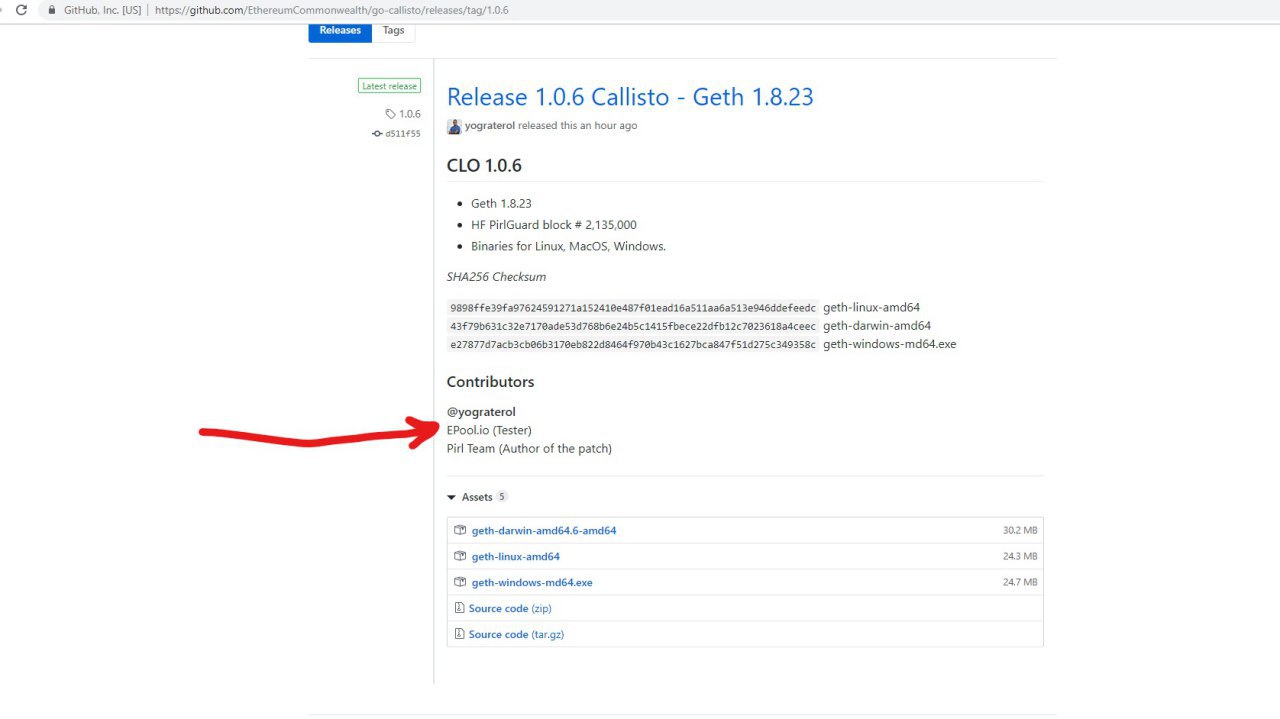Image resolution: width=1280 pixels, height=719 pixels.
Task: Download geth-darwin-amd64.6-amd64 asset
Action: point(544,531)
